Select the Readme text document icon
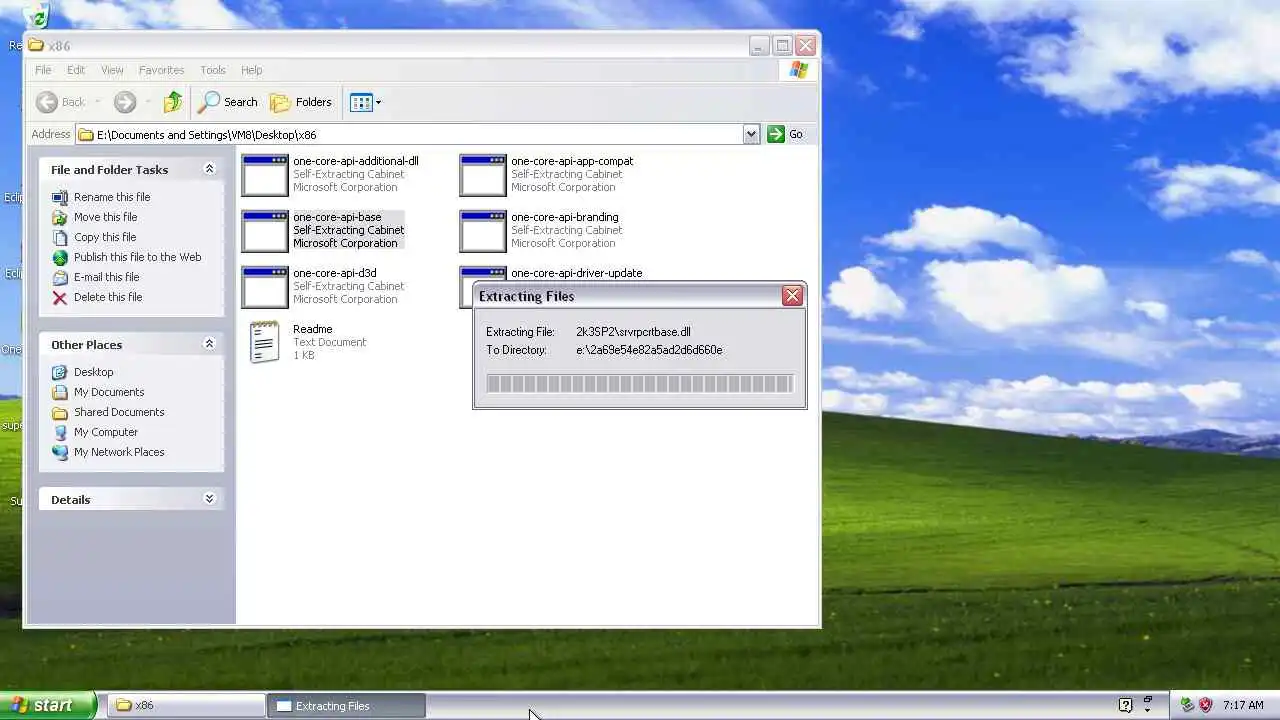1280x720 pixels. 264,342
